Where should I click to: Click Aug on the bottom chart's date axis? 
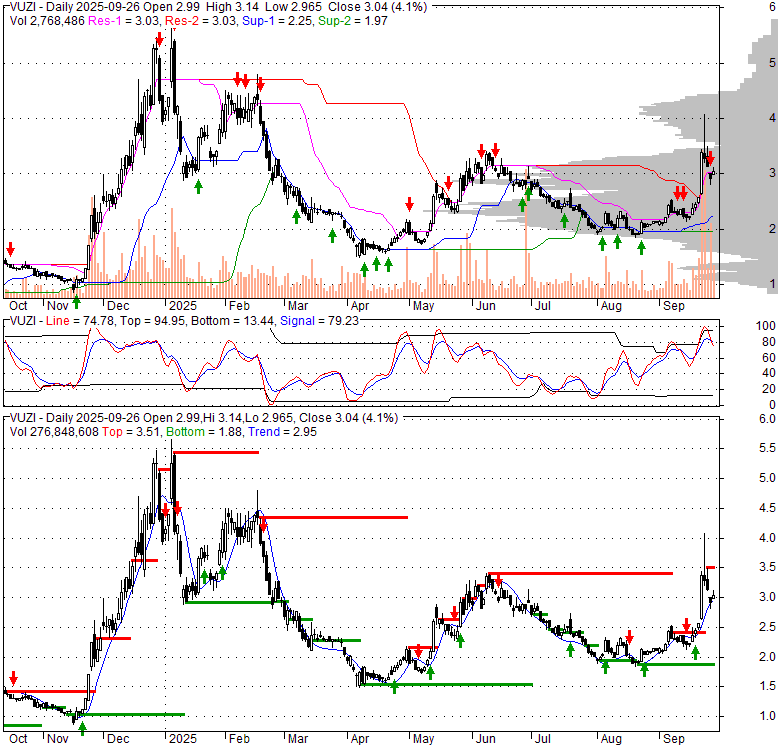(611, 739)
